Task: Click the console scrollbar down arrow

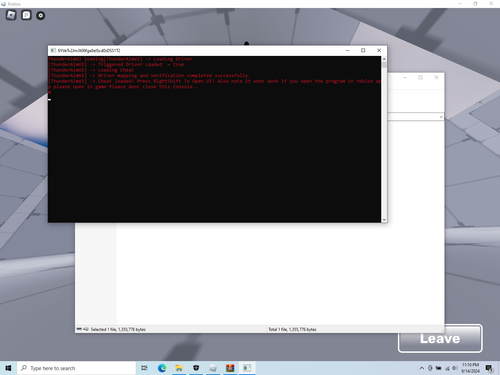Action: [384, 220]
